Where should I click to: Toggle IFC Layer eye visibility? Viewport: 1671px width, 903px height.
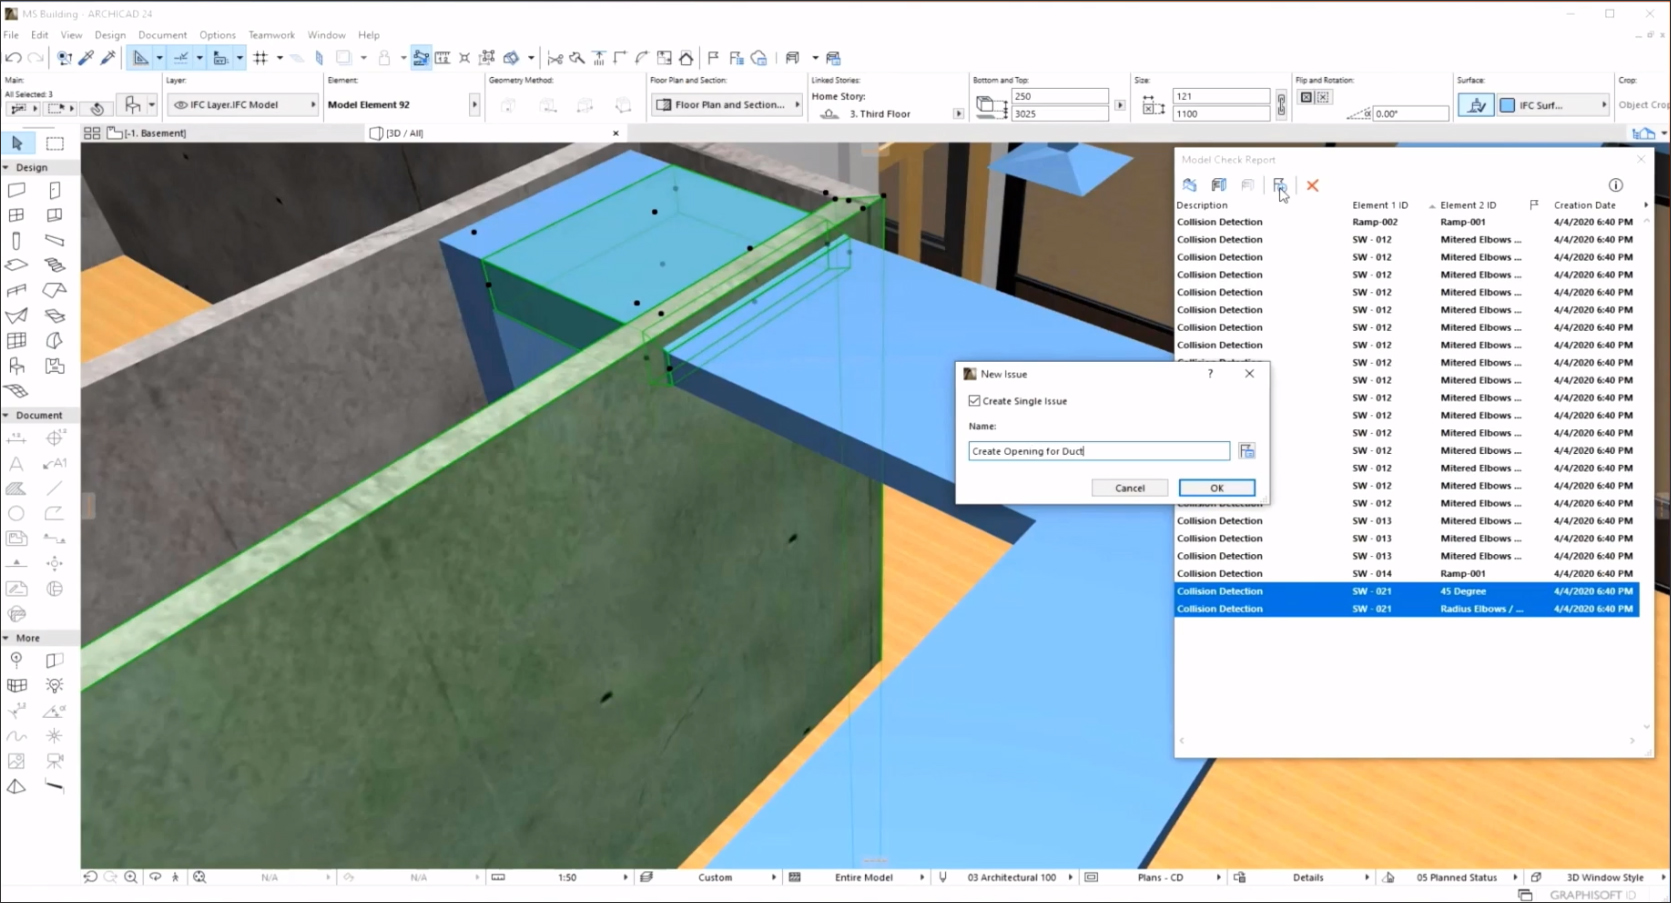(x=181, y=104)
